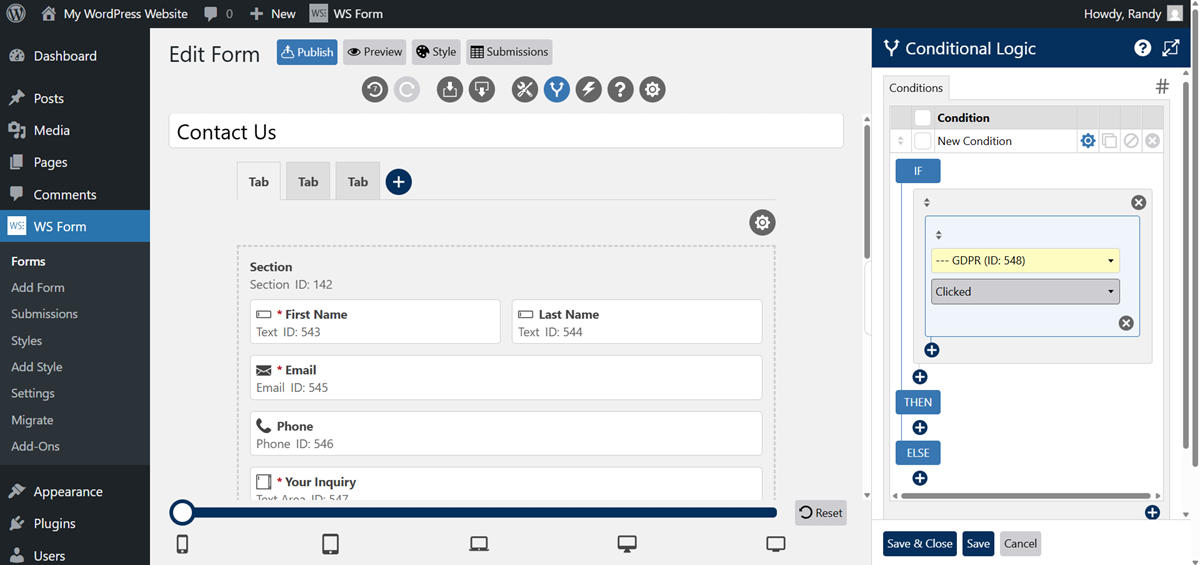Open form Settings gear in toolbar
Image resolution: width=1200 pixels, height=565 pixels.
point(653,90)
